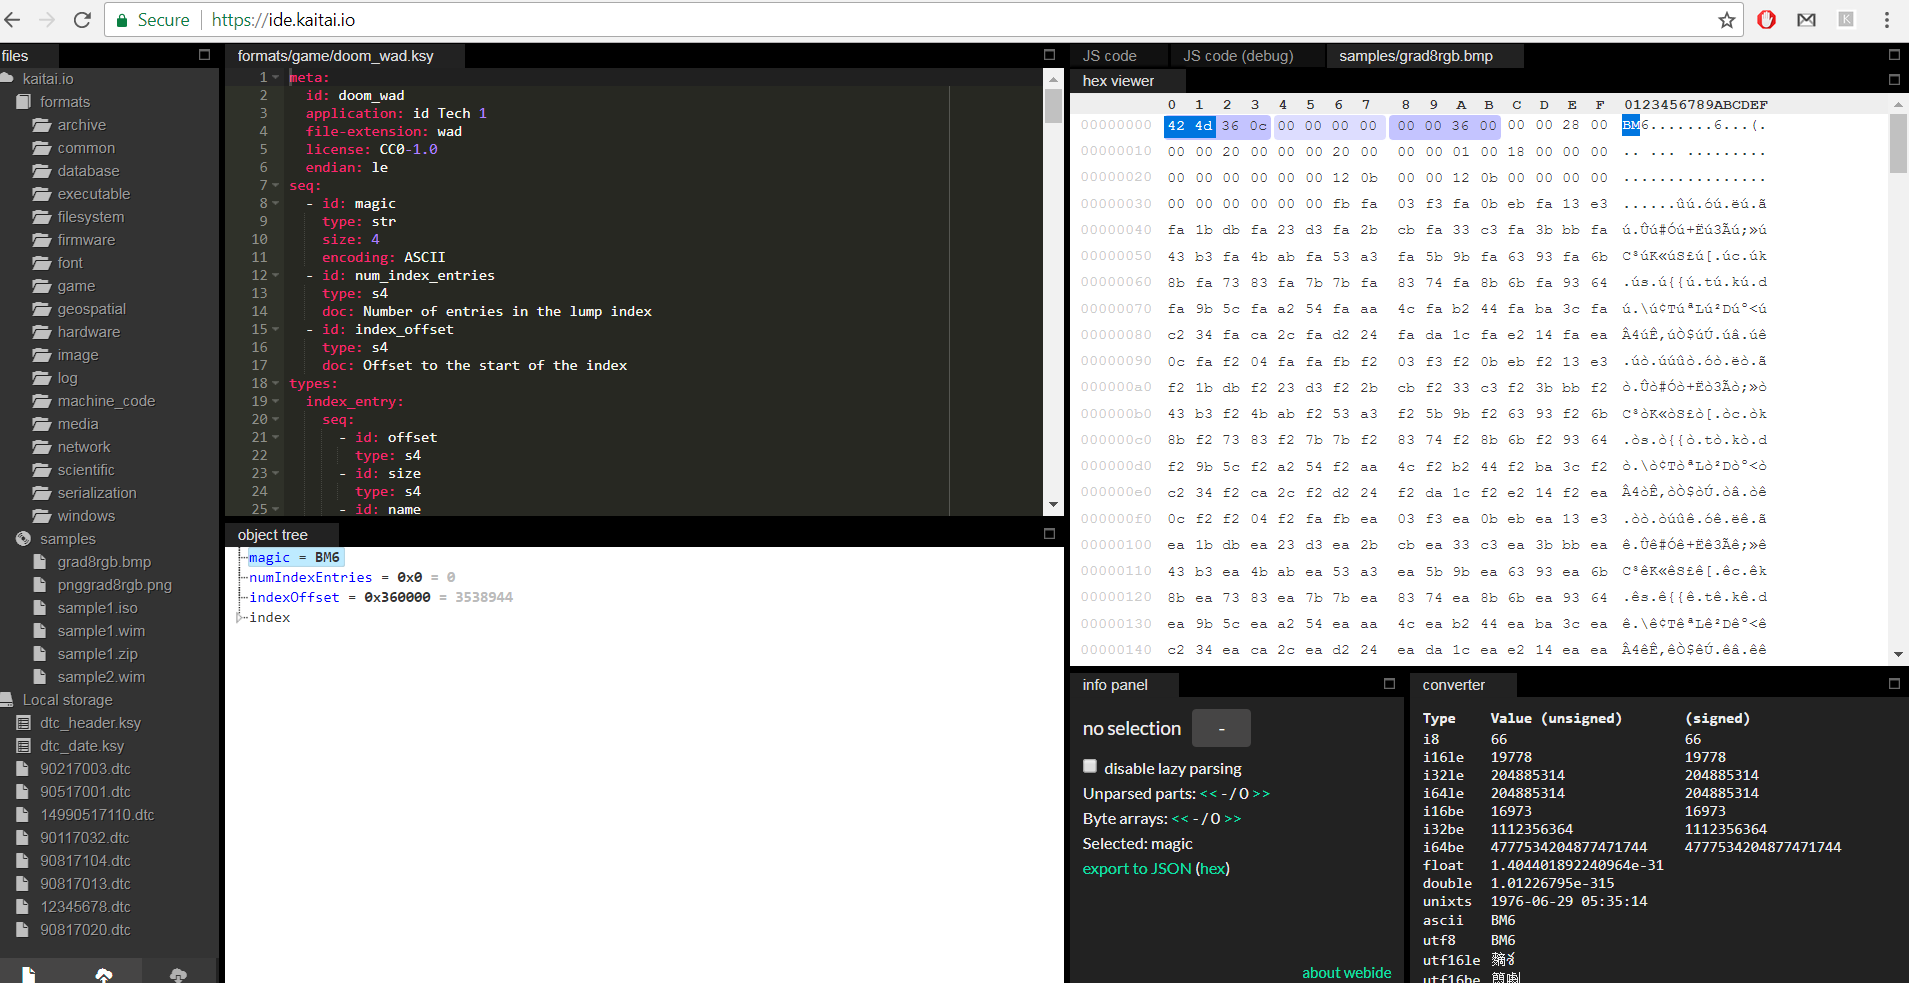Click the cloud download icon
The image size is (1909, 983).
[178, 974]
